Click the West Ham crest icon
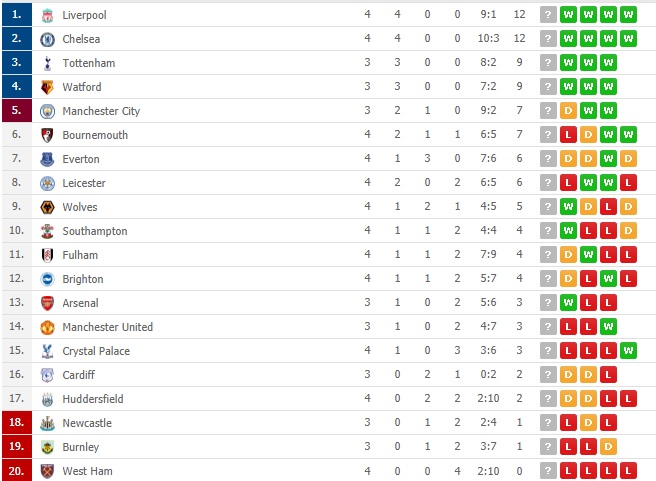 tap(47, 471)
